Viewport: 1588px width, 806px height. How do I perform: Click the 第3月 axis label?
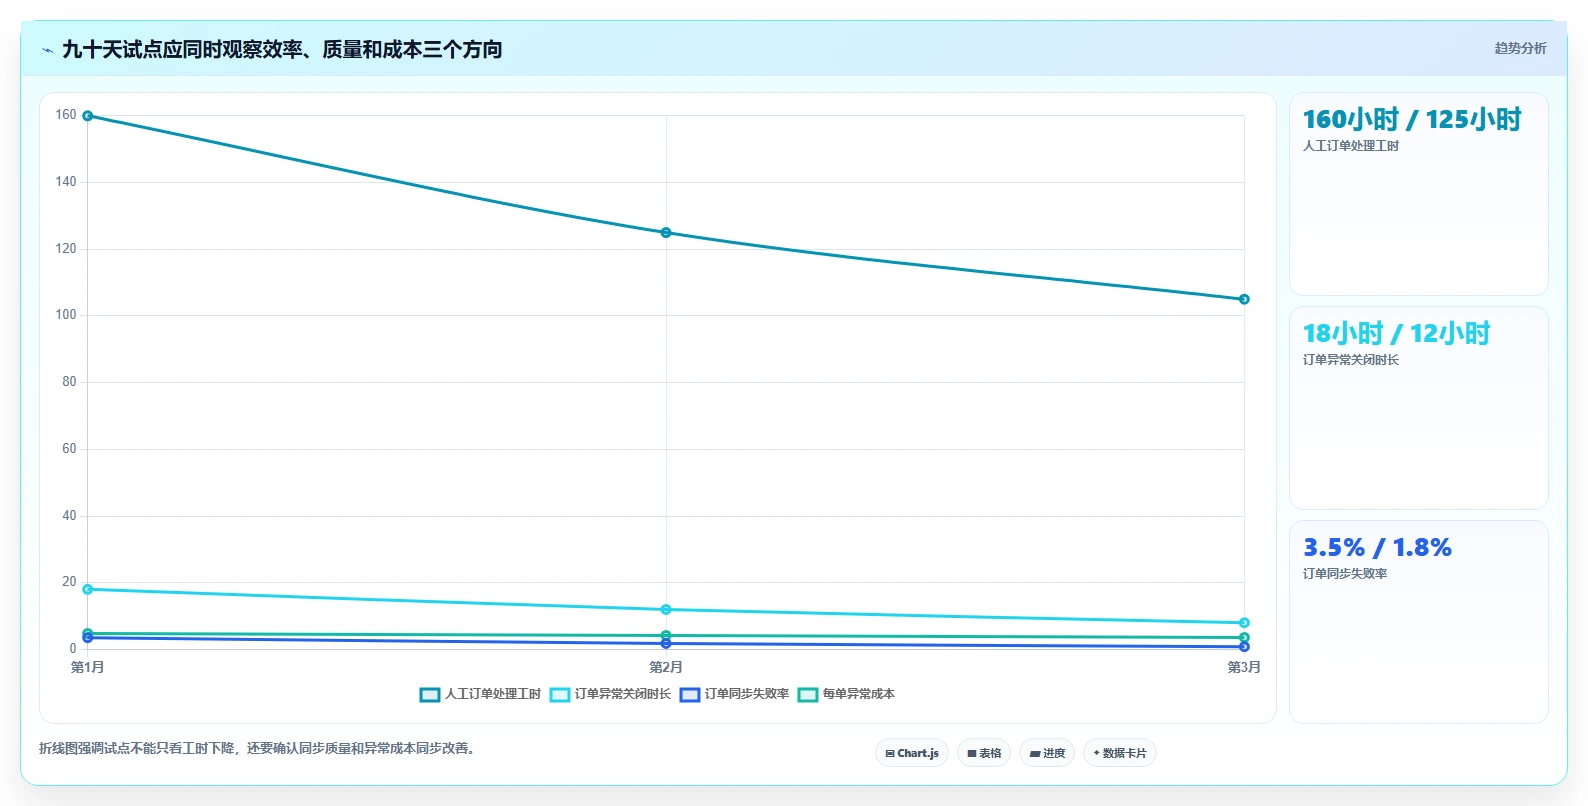click(1244, 667)
